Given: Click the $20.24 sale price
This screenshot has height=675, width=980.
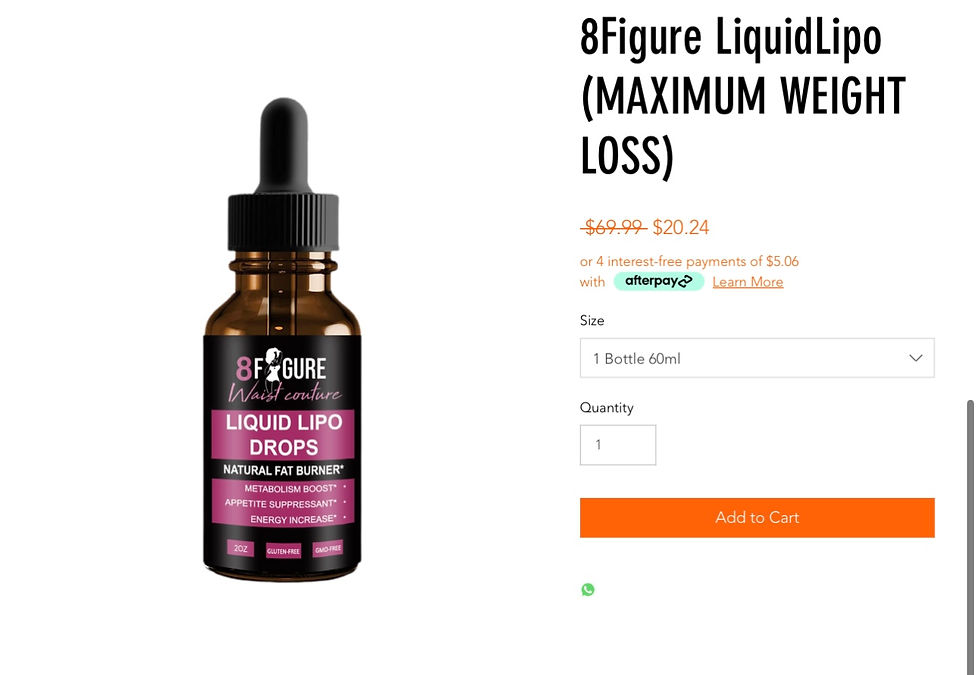Looking at the screenshot, I should 681,227.
